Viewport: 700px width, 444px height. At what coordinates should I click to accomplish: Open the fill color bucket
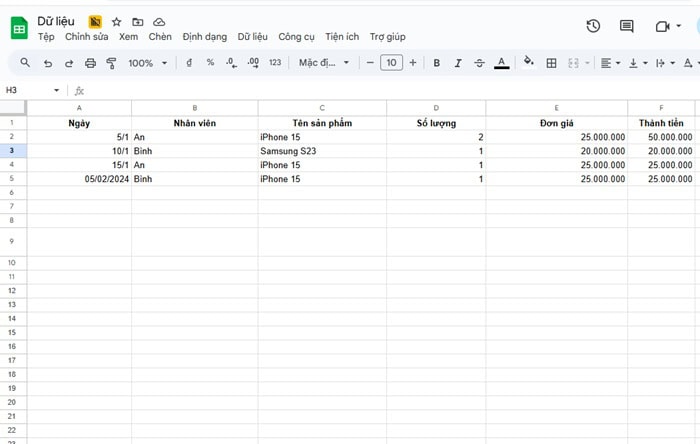(x=529, y=63)
